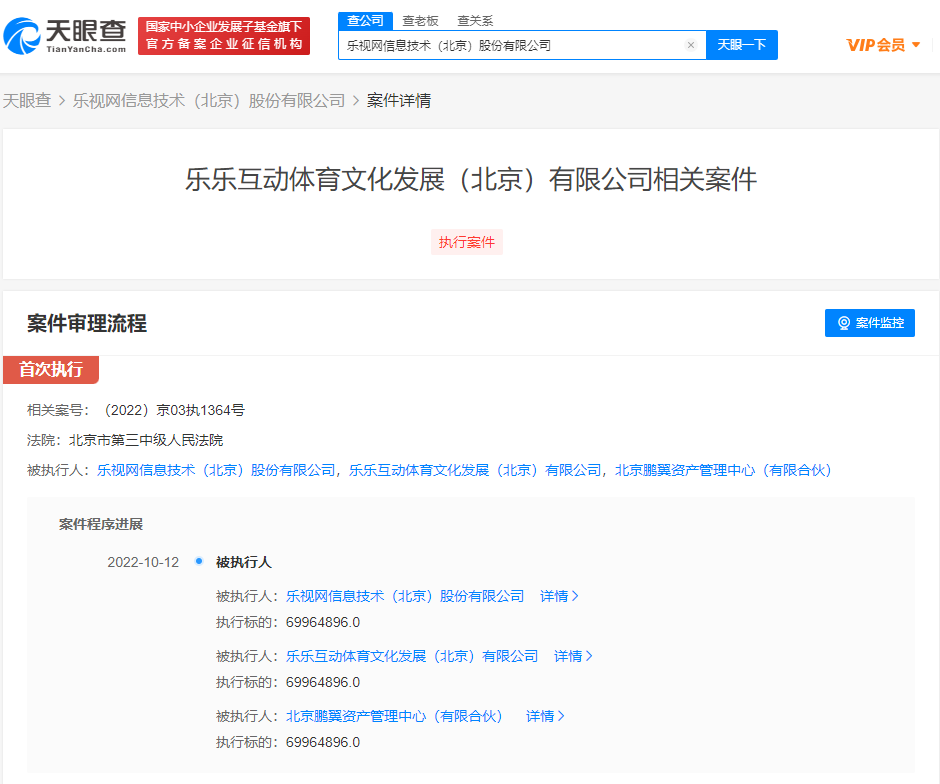Clear the search box with the X icon
940x784 pixels.
691,45
